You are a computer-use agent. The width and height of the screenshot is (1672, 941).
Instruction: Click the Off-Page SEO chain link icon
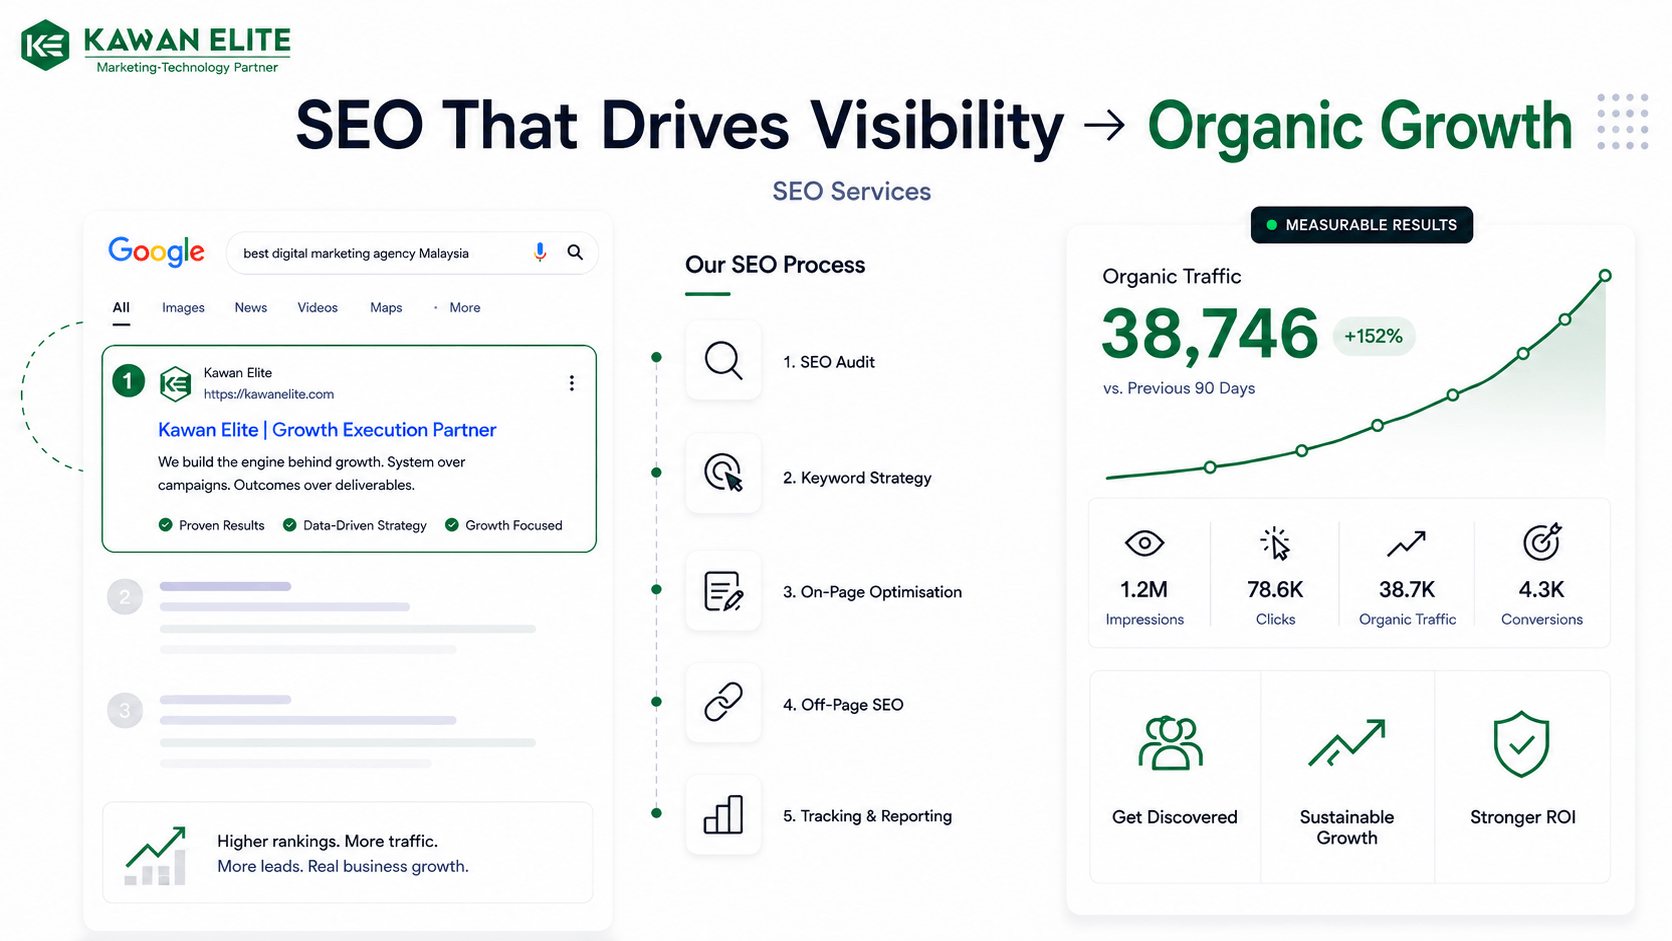tap(723, 702)
